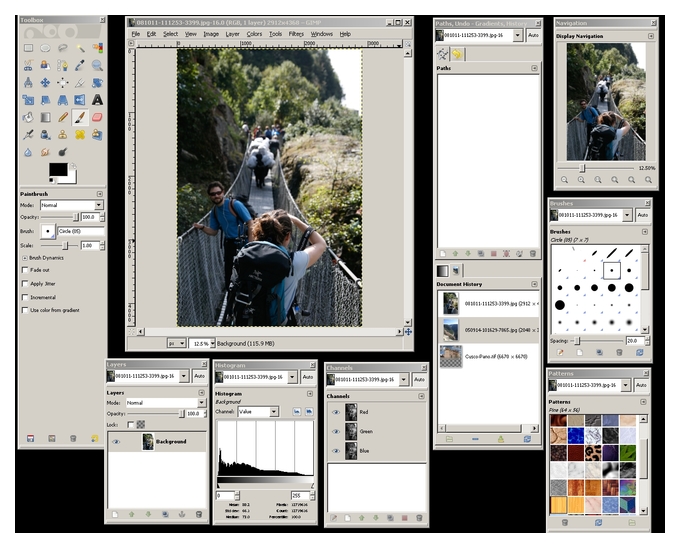This screenshot has height=548, width=680.
Task: Click the swap foreground/background colors arrow
Action: (x=74, y=166)
